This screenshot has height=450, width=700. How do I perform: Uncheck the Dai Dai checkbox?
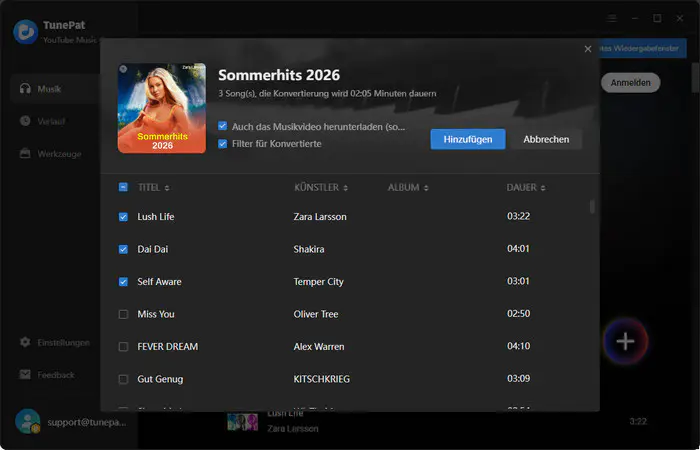click(x=123, y=249)
